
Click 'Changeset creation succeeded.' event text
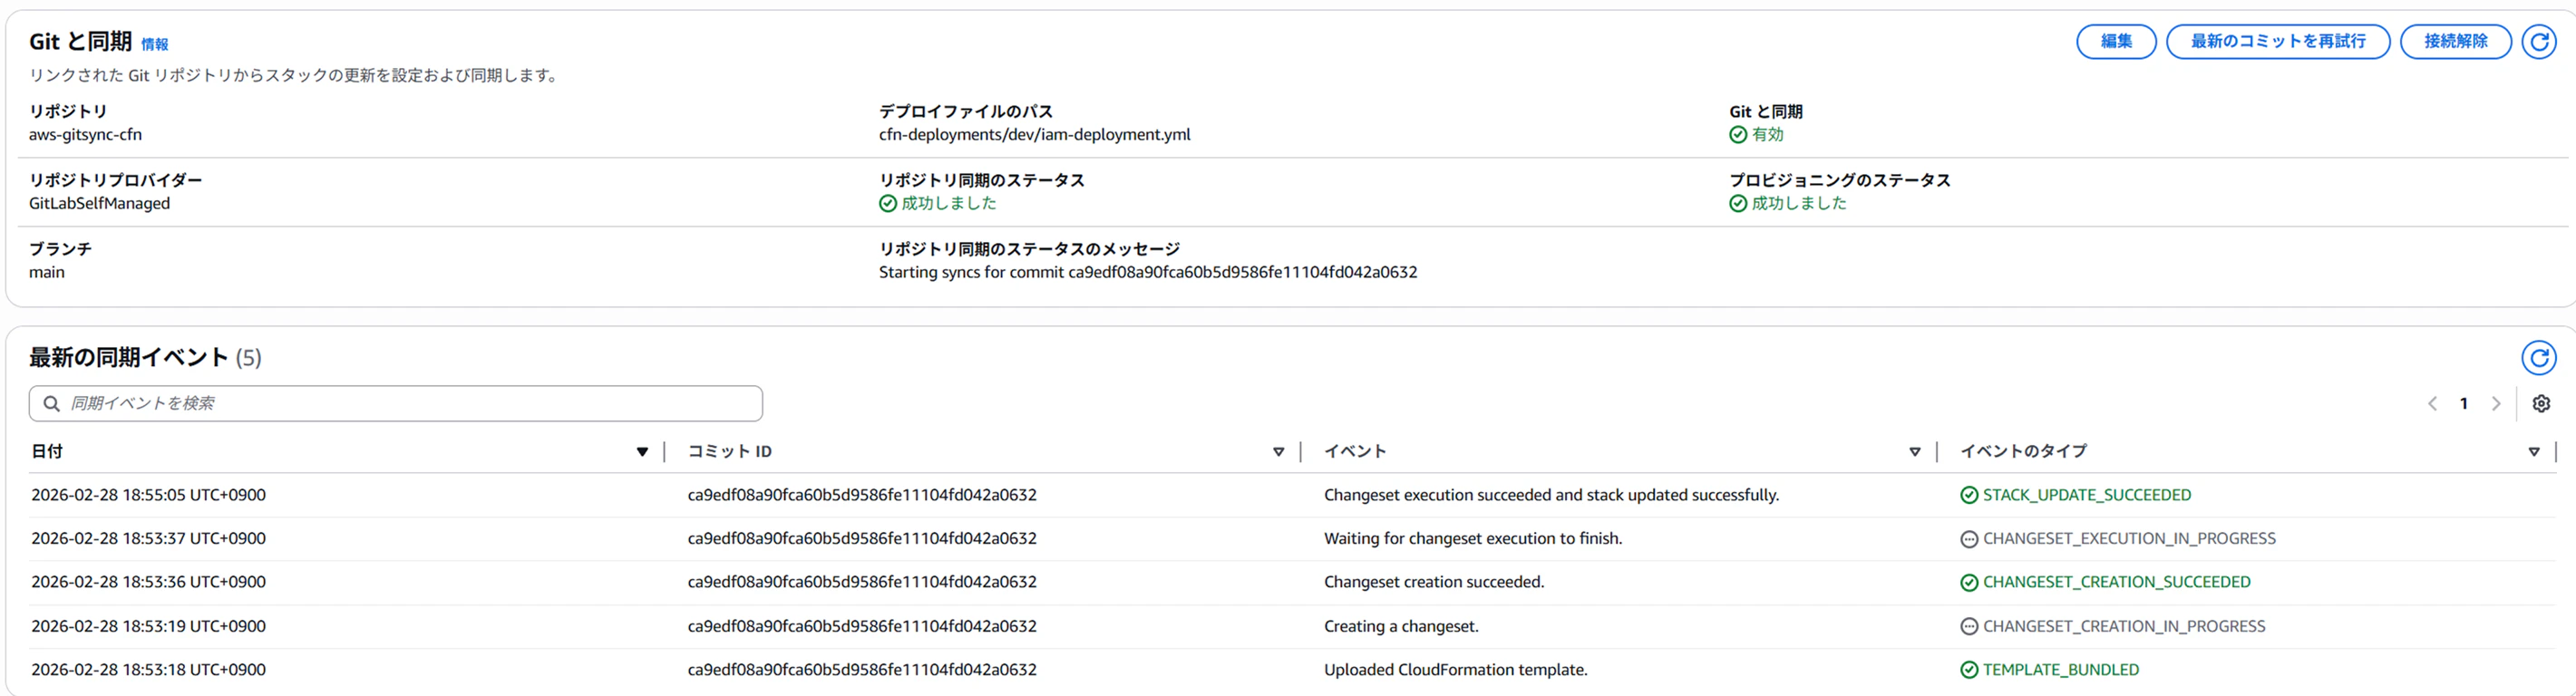point(1434,583)
